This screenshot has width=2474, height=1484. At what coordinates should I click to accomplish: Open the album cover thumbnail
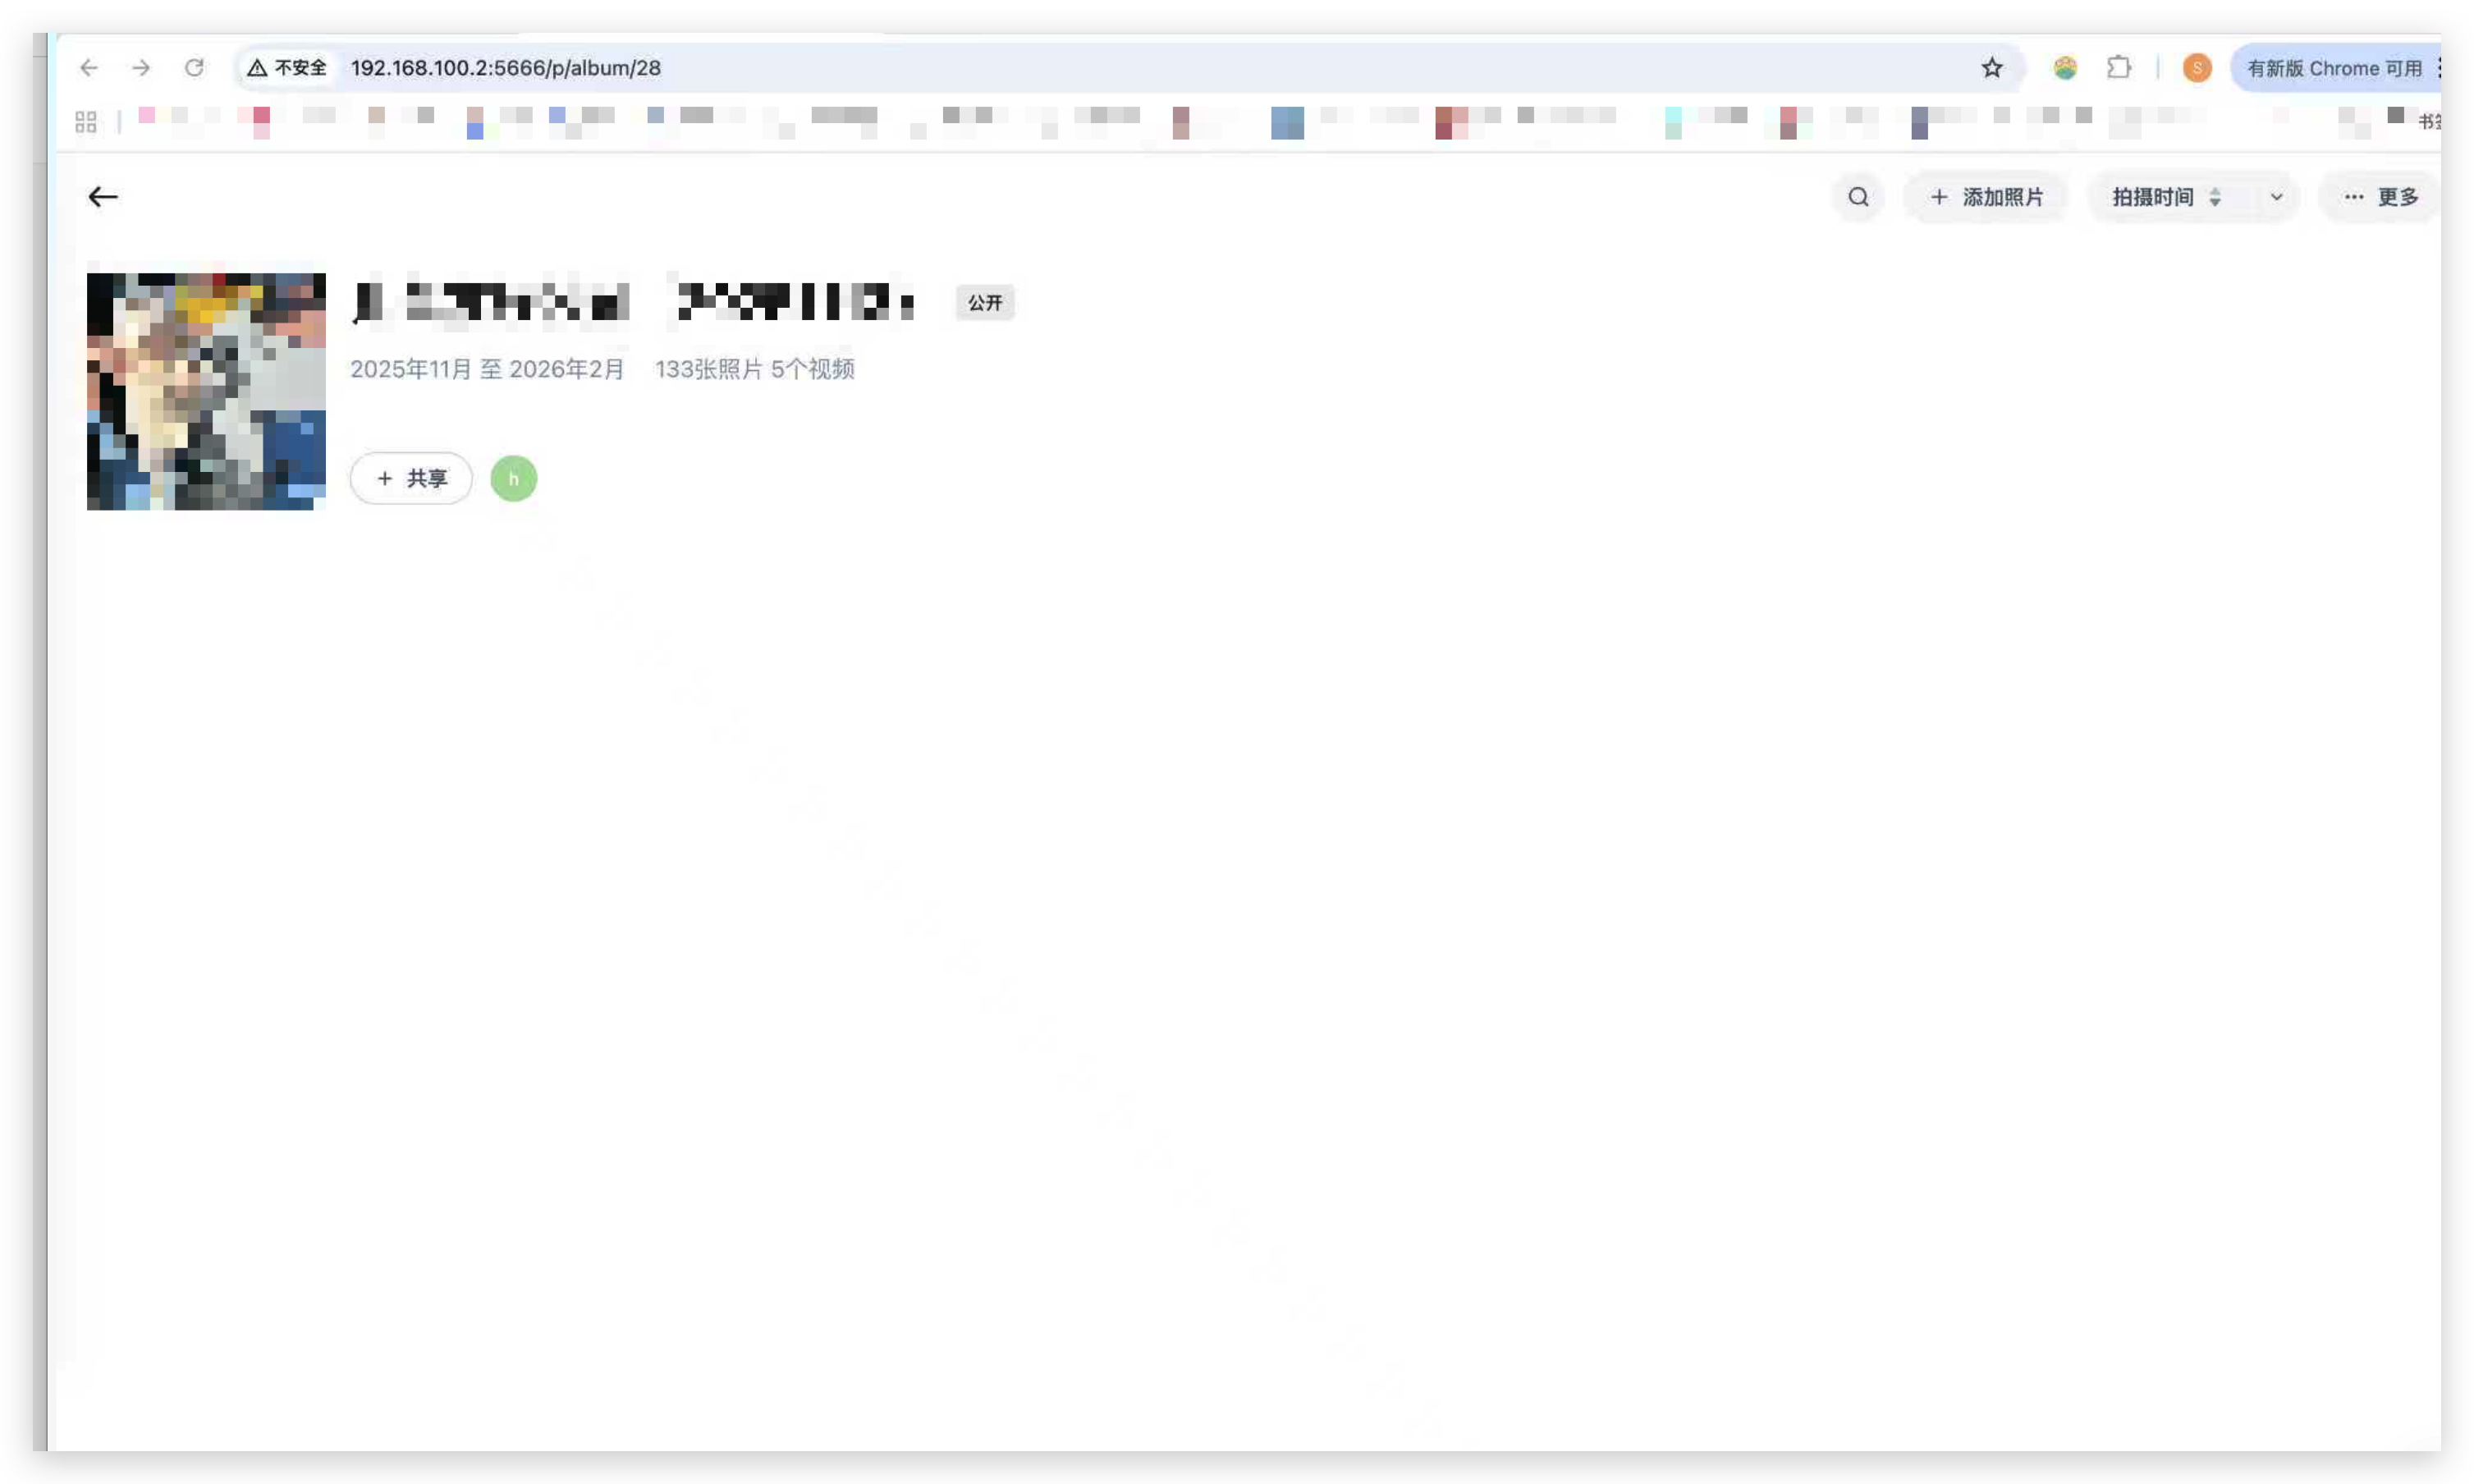pos(206,392)
